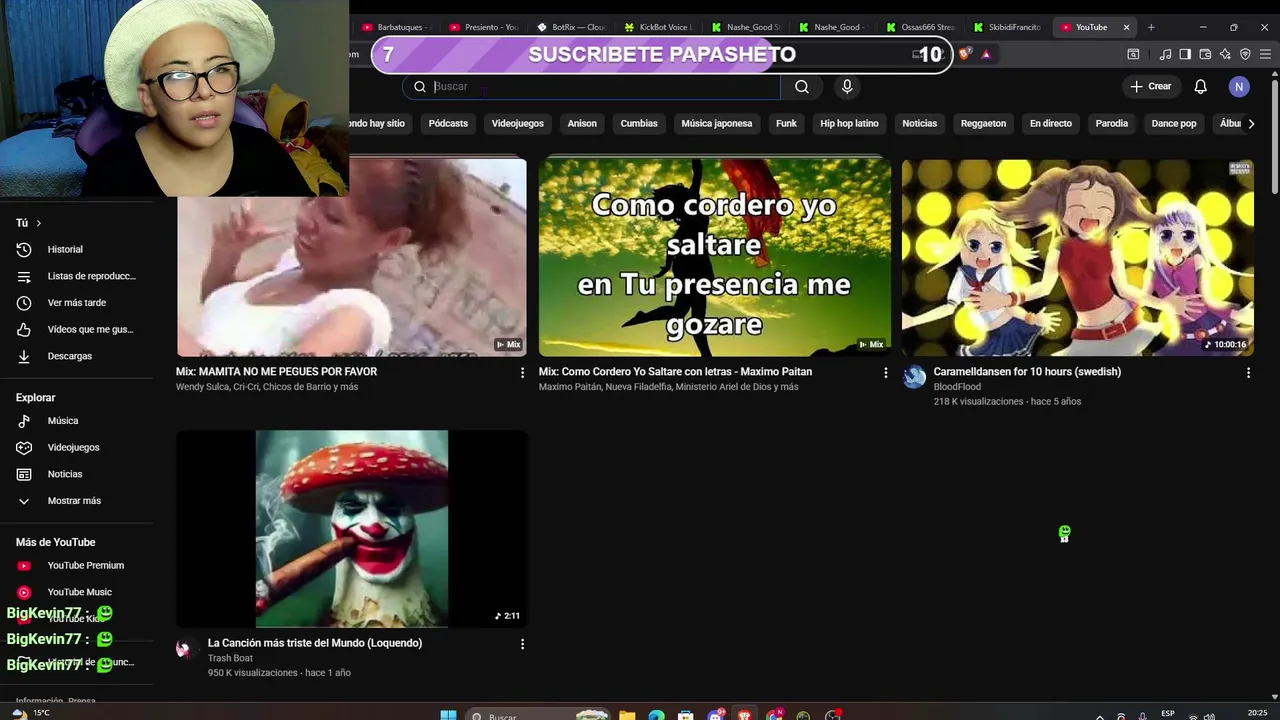Click Caramelldansen for 10 hours title
The height and width of the screenshot is (720, 1280).
[1027, 372]
